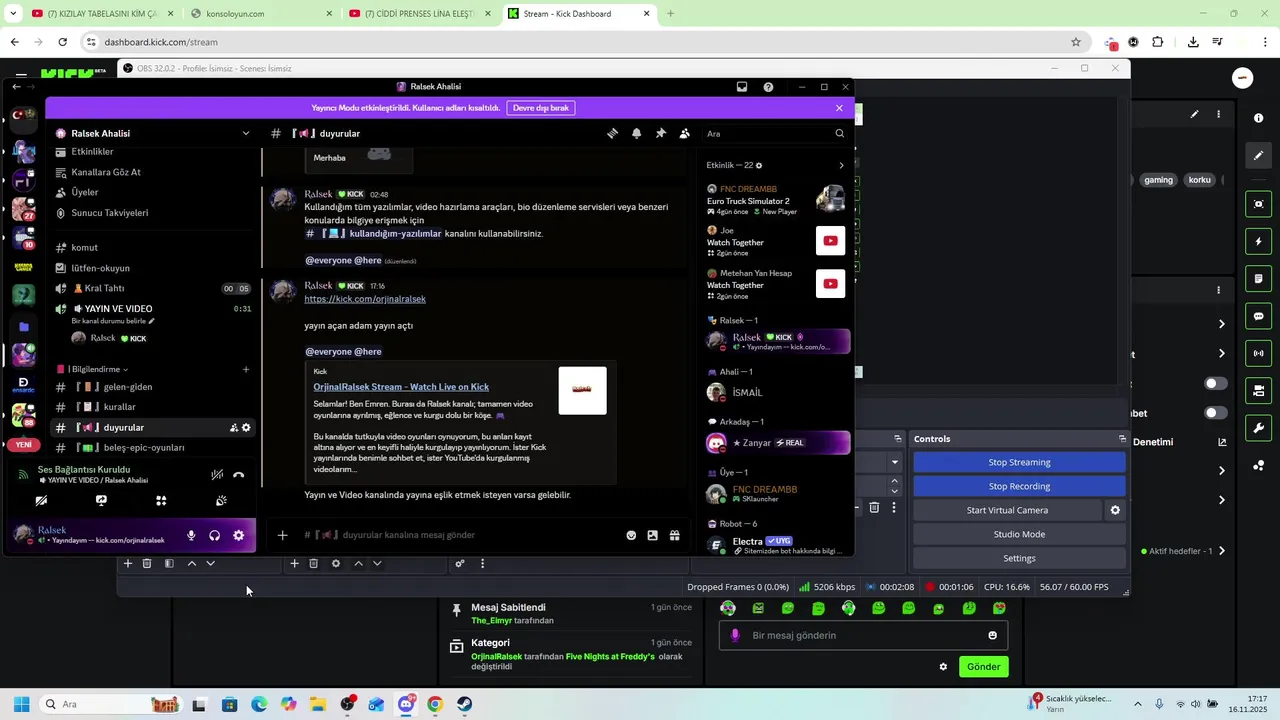Image resolution: width=1280 pixels, height=720 pixels.
Task: Toggle noise suppression icon in voice panel
Action: 217,475
